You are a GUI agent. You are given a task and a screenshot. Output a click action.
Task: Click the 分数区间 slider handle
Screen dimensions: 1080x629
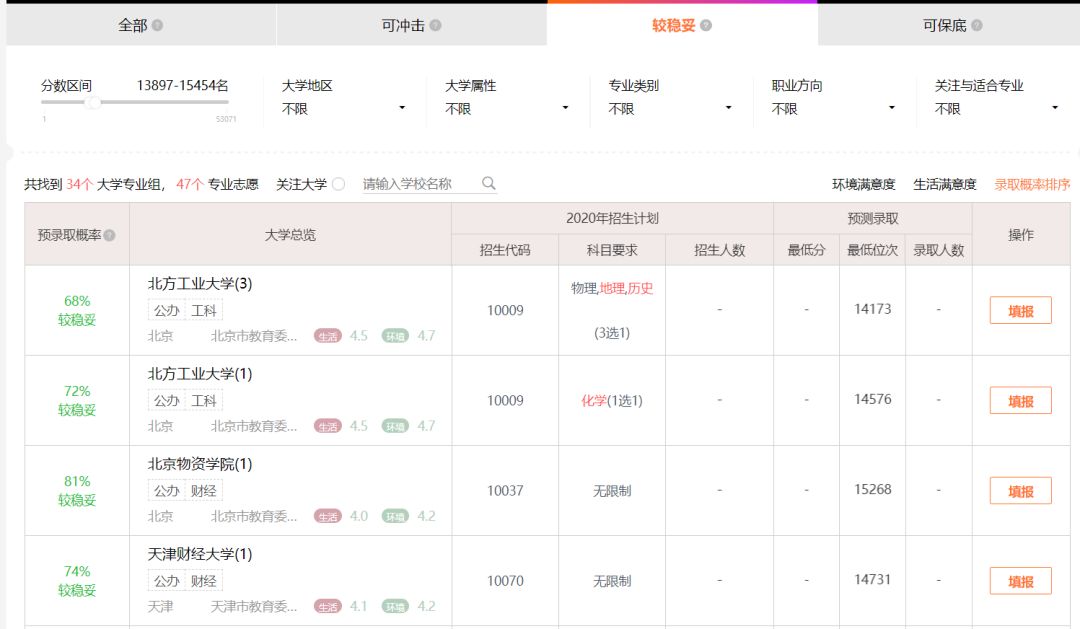[93, 103]
